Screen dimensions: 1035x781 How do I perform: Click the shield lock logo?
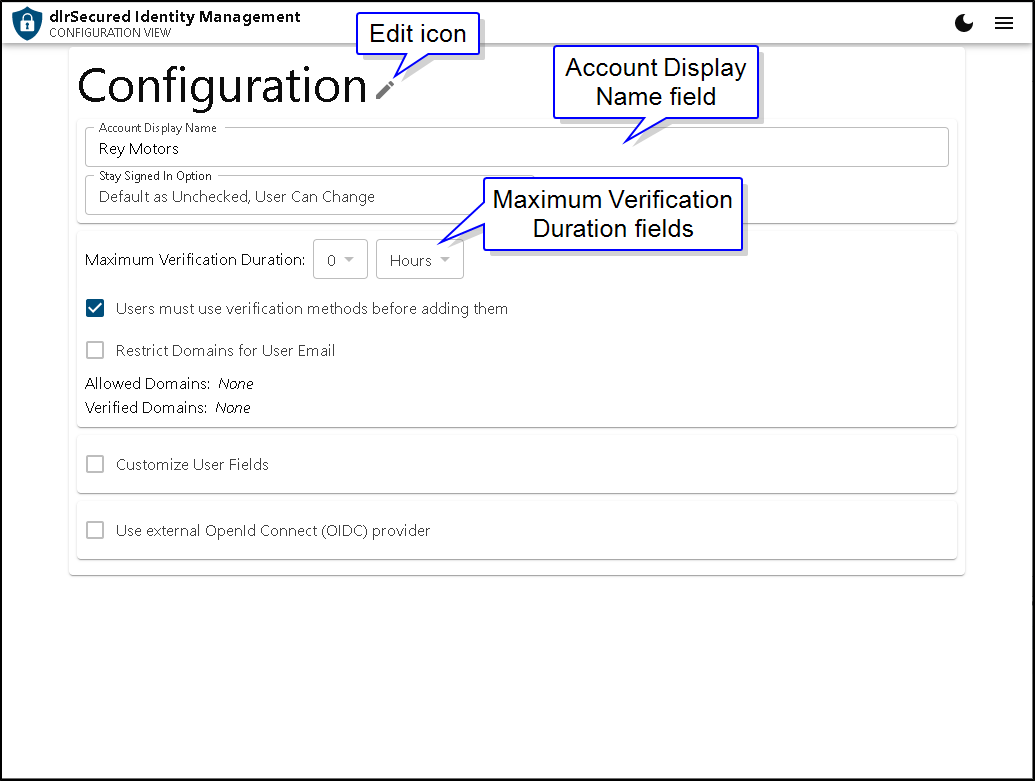coord(27,23)
